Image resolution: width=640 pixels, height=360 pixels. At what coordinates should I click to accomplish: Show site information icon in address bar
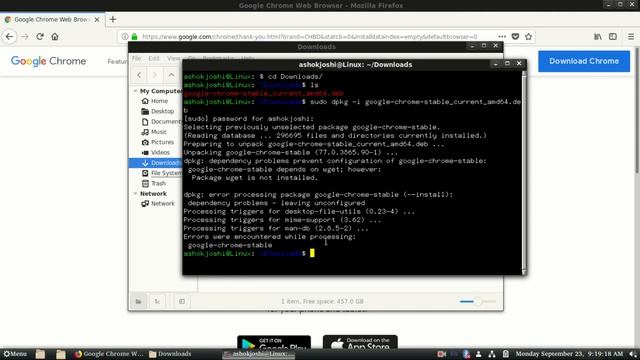click(x=125, y=37)
